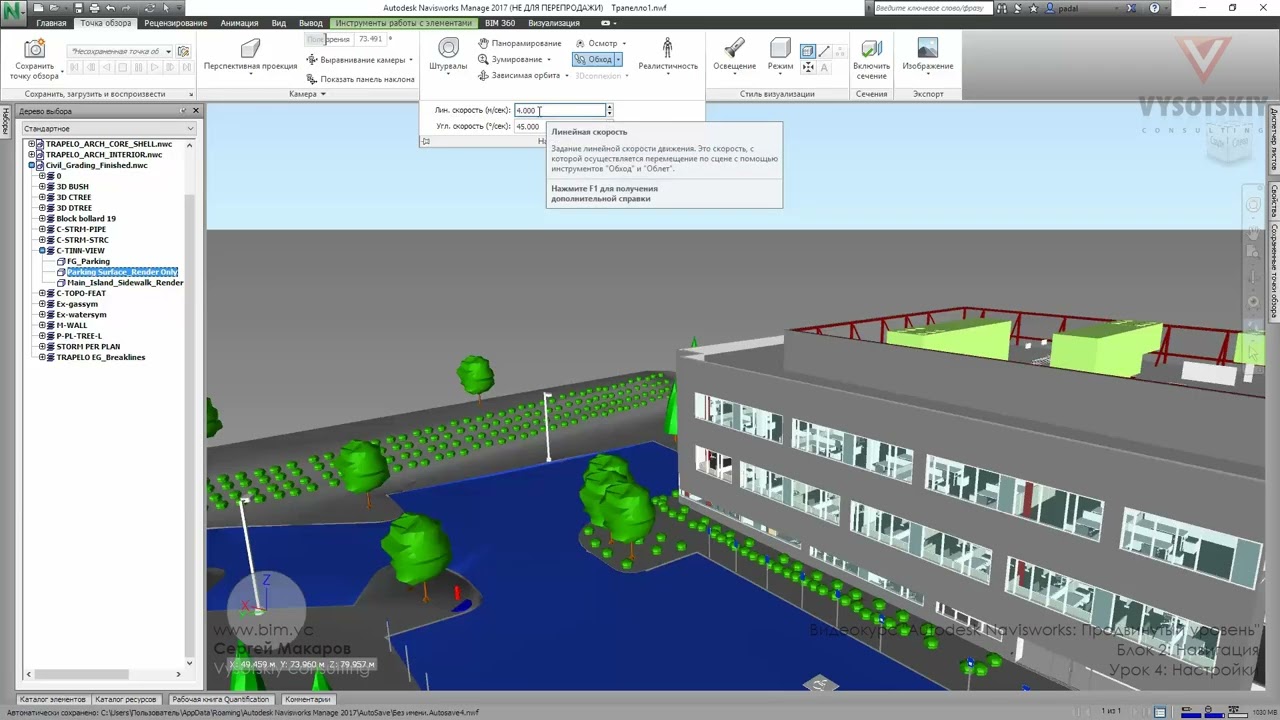This screenshot has width=1280, height=720.
Task: Toggle lines display in visual style
Action: pos(824,51)
